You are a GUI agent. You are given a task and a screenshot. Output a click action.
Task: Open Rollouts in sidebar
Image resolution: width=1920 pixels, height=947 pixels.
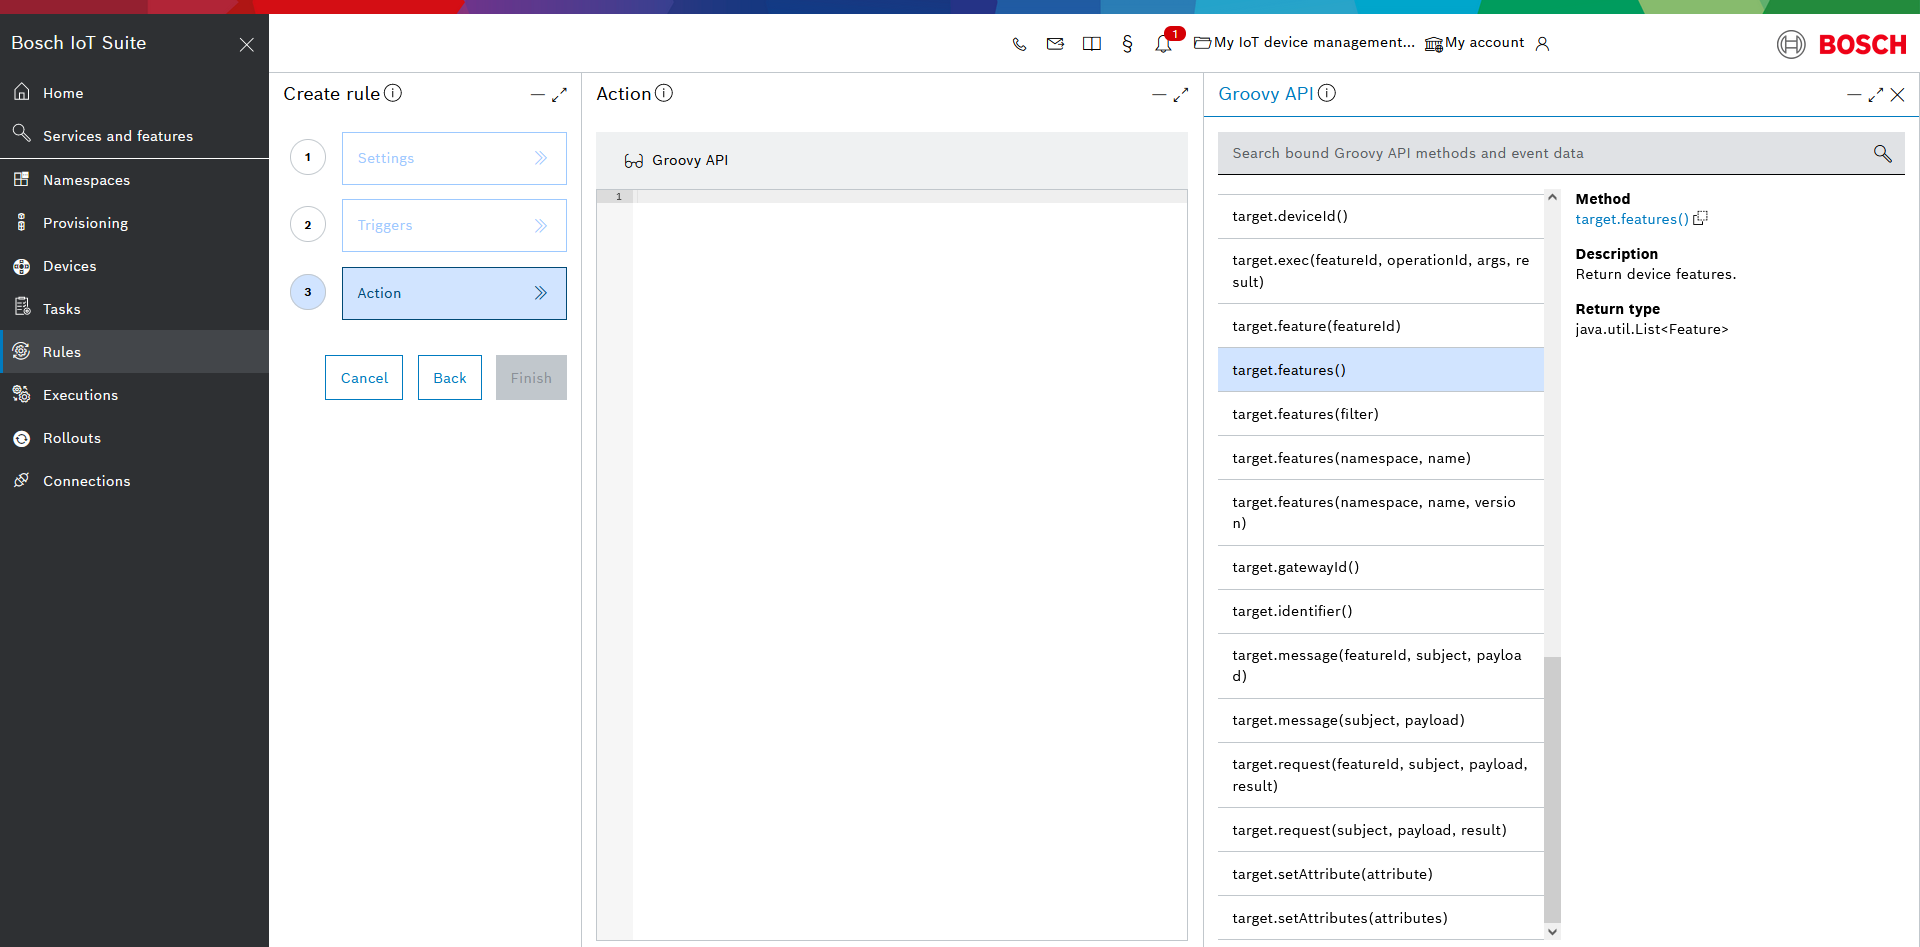134,438
